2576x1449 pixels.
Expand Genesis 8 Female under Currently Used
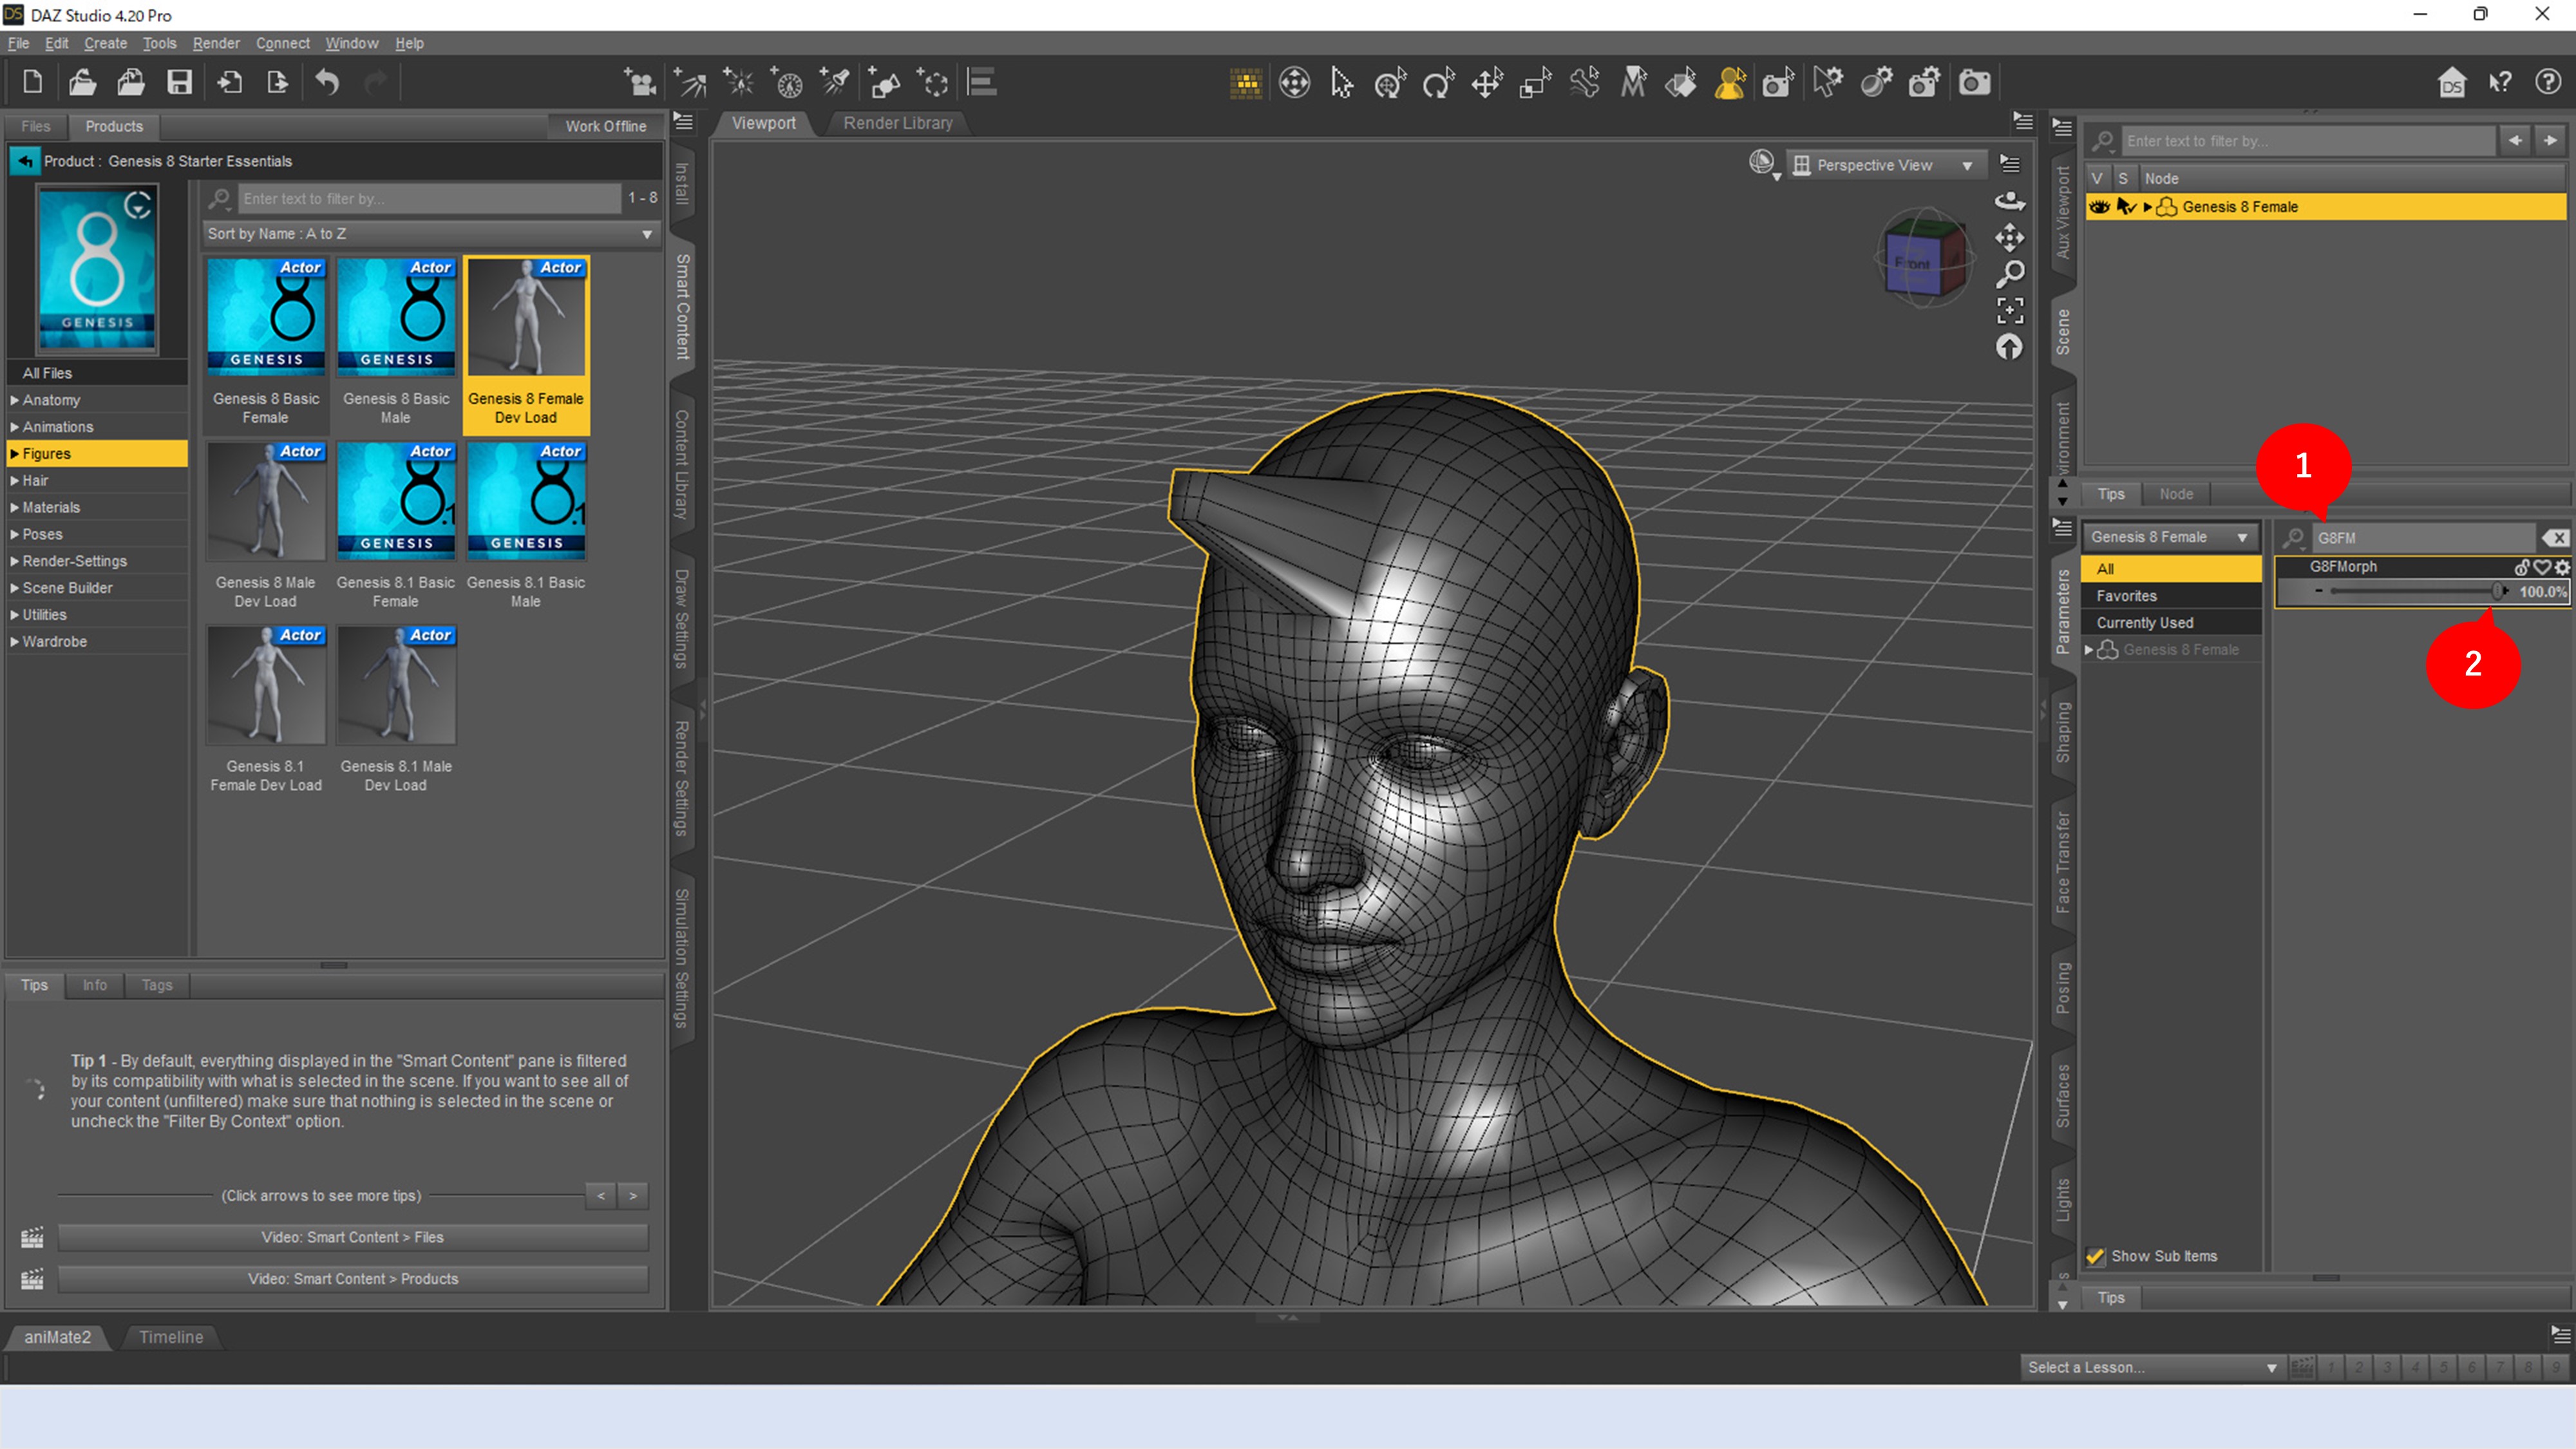coord(2088,649)
